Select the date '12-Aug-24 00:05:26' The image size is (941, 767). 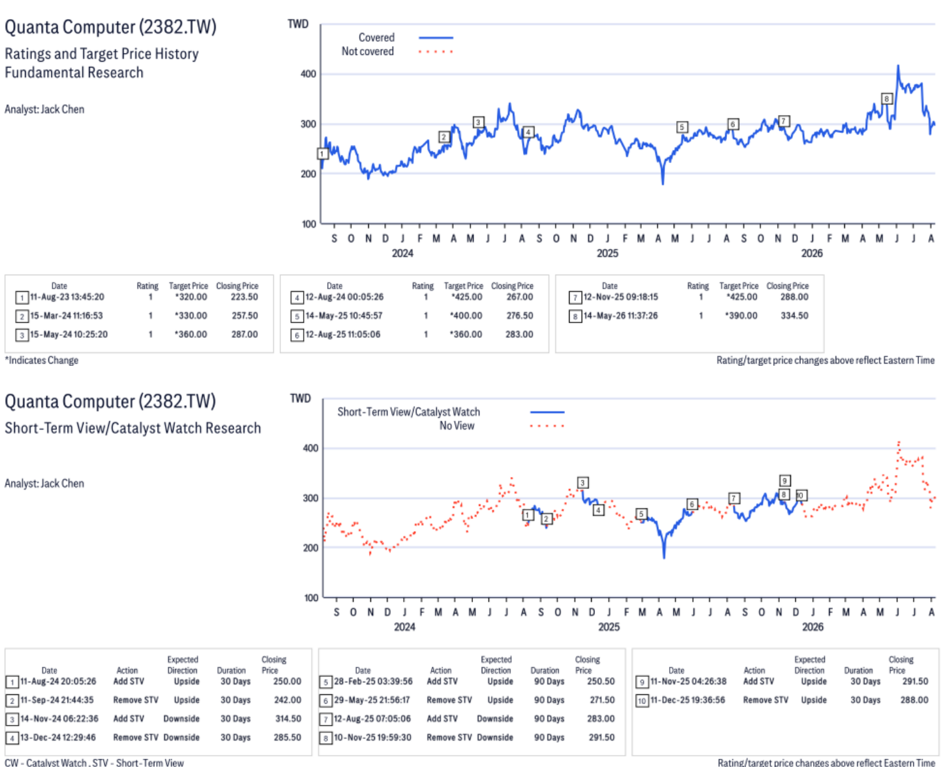coord(344,297)
